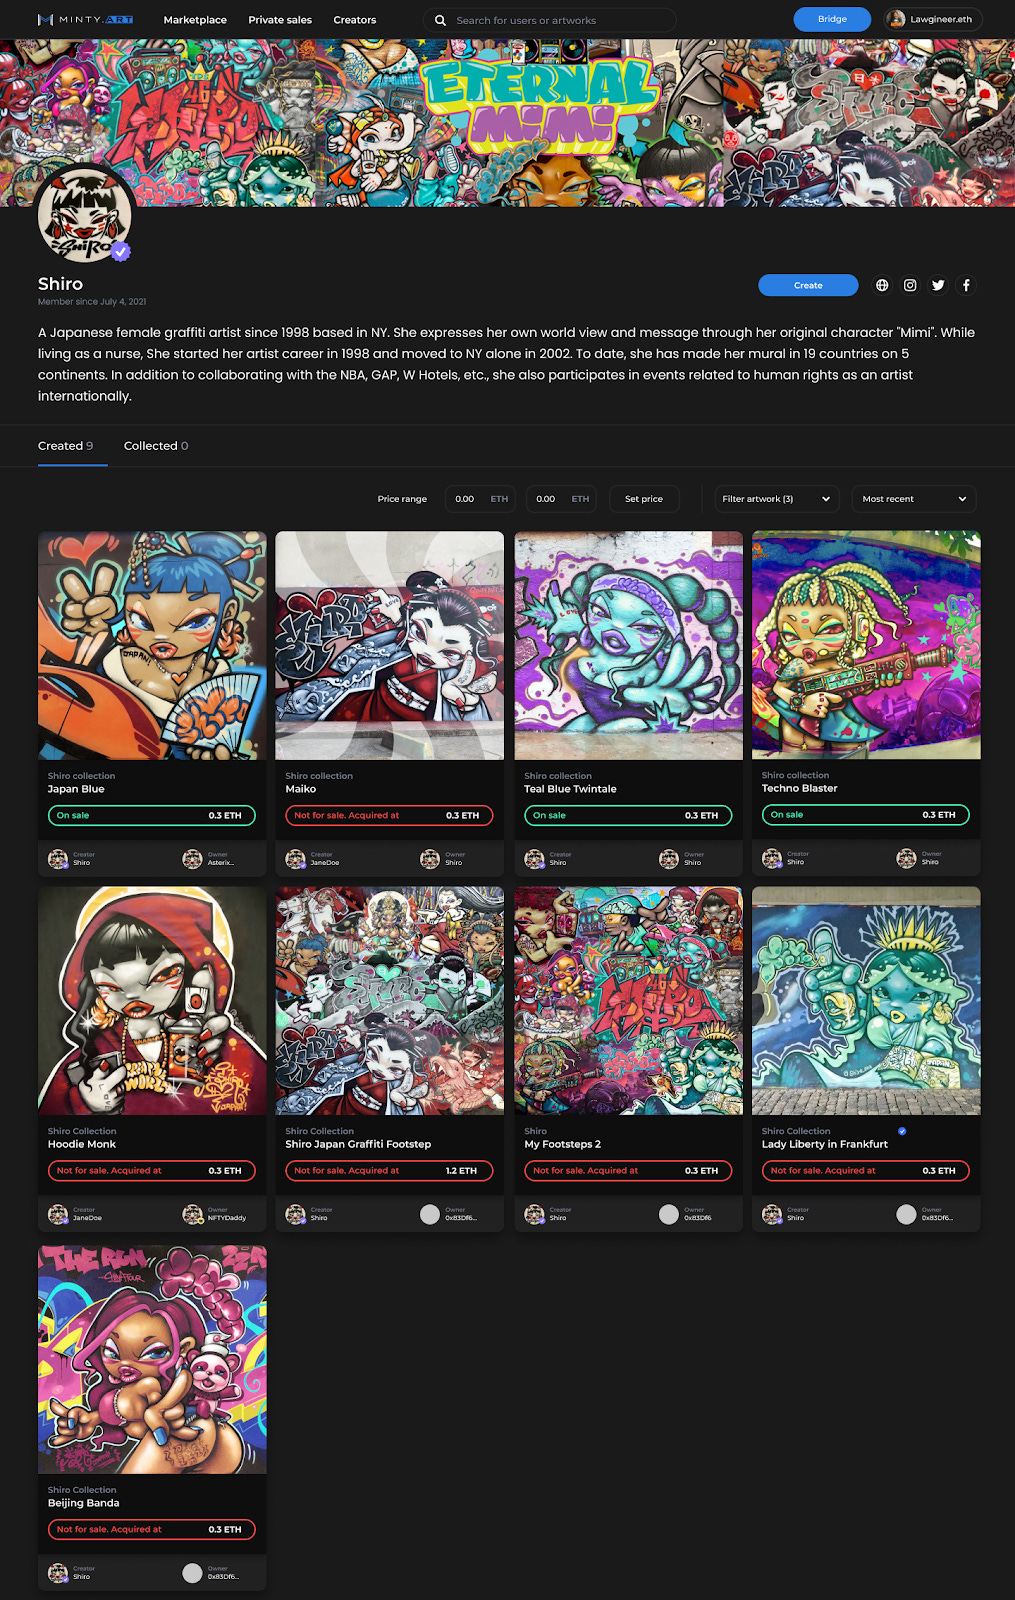Image resolution: width=1015 pixels, height=1600 pixels.
Task: Click verified badge beside Lady Liberty collection
Action: pos(902,1131)
